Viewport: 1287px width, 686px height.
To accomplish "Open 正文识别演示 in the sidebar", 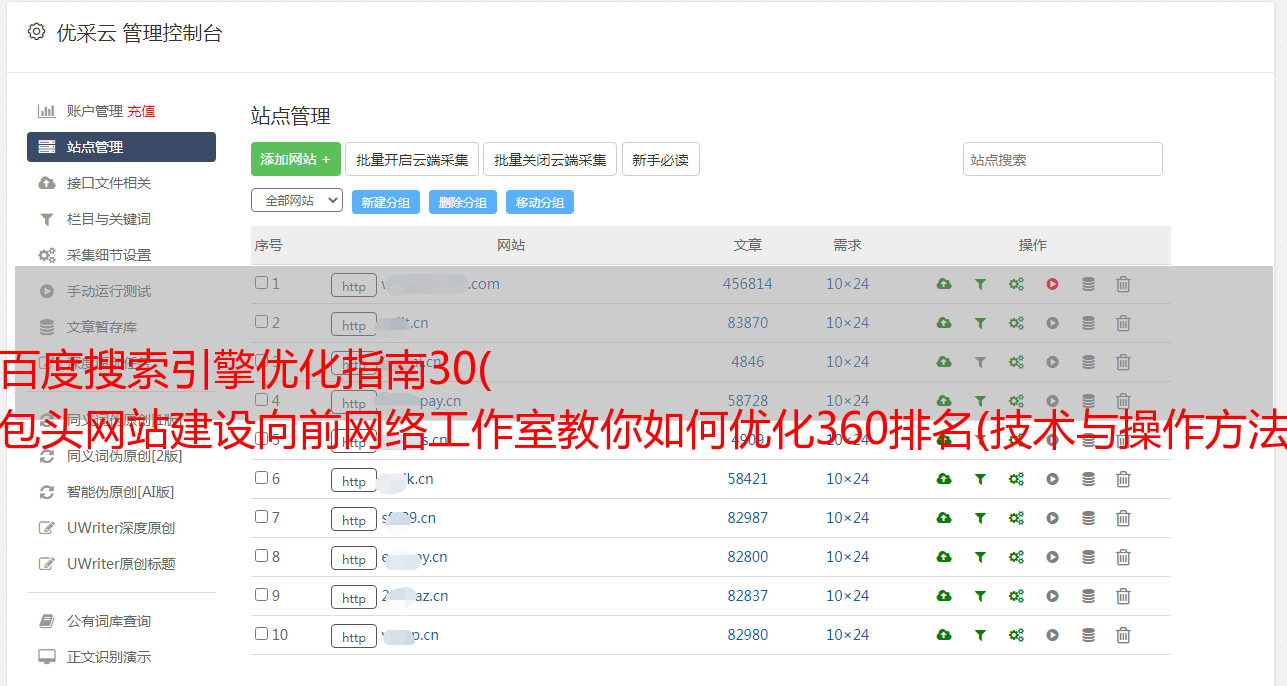I will coord(109,657).
